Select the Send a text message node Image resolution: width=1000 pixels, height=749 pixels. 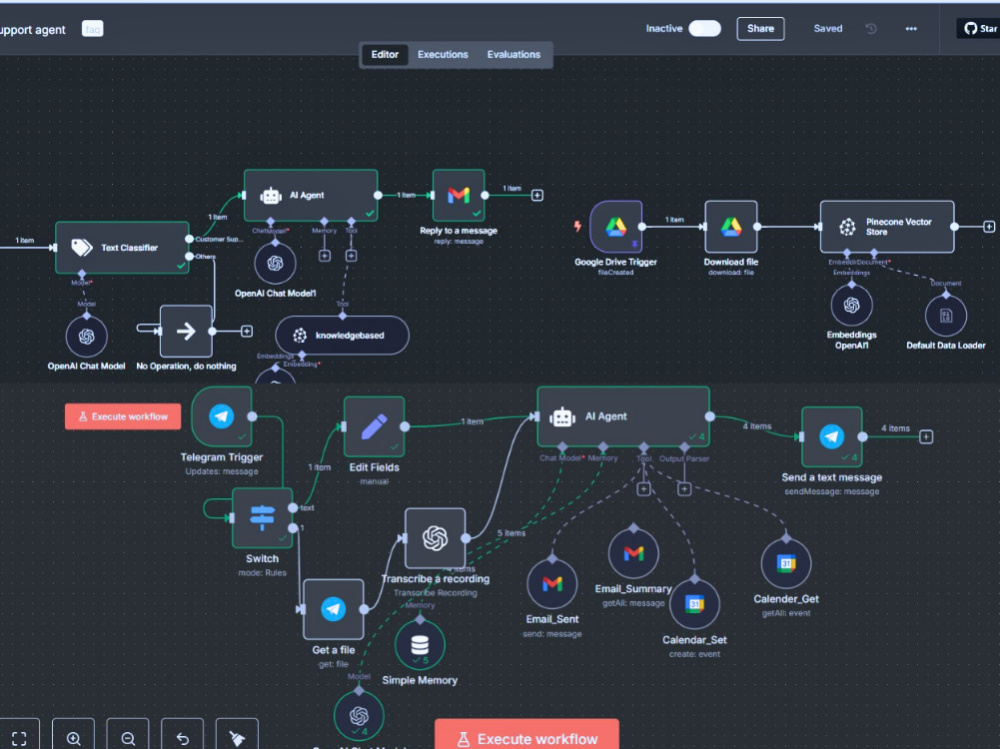pos(832,437)
